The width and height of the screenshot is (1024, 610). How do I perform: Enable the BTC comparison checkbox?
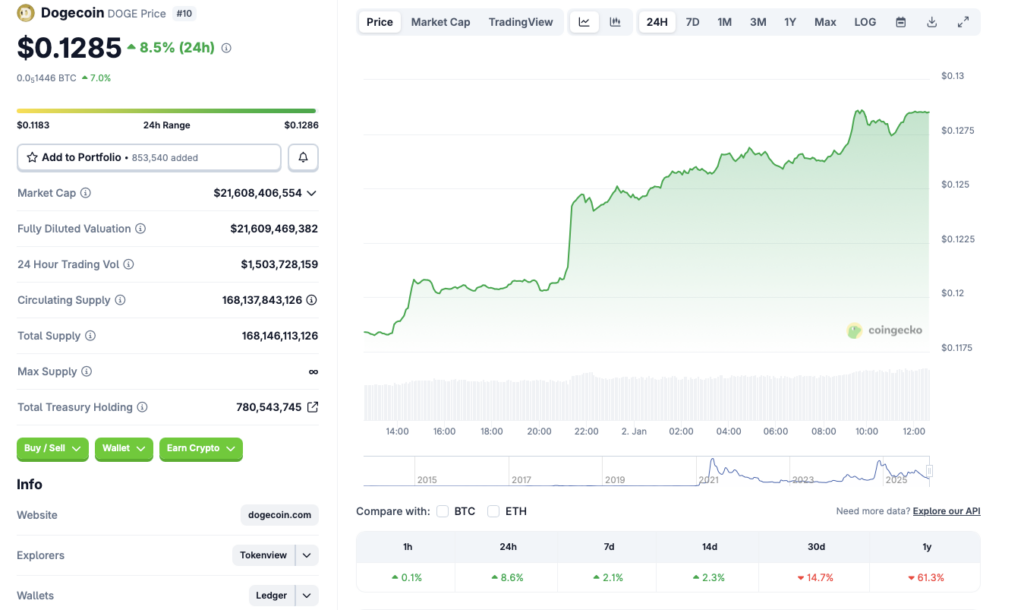(x=442, y=510)
